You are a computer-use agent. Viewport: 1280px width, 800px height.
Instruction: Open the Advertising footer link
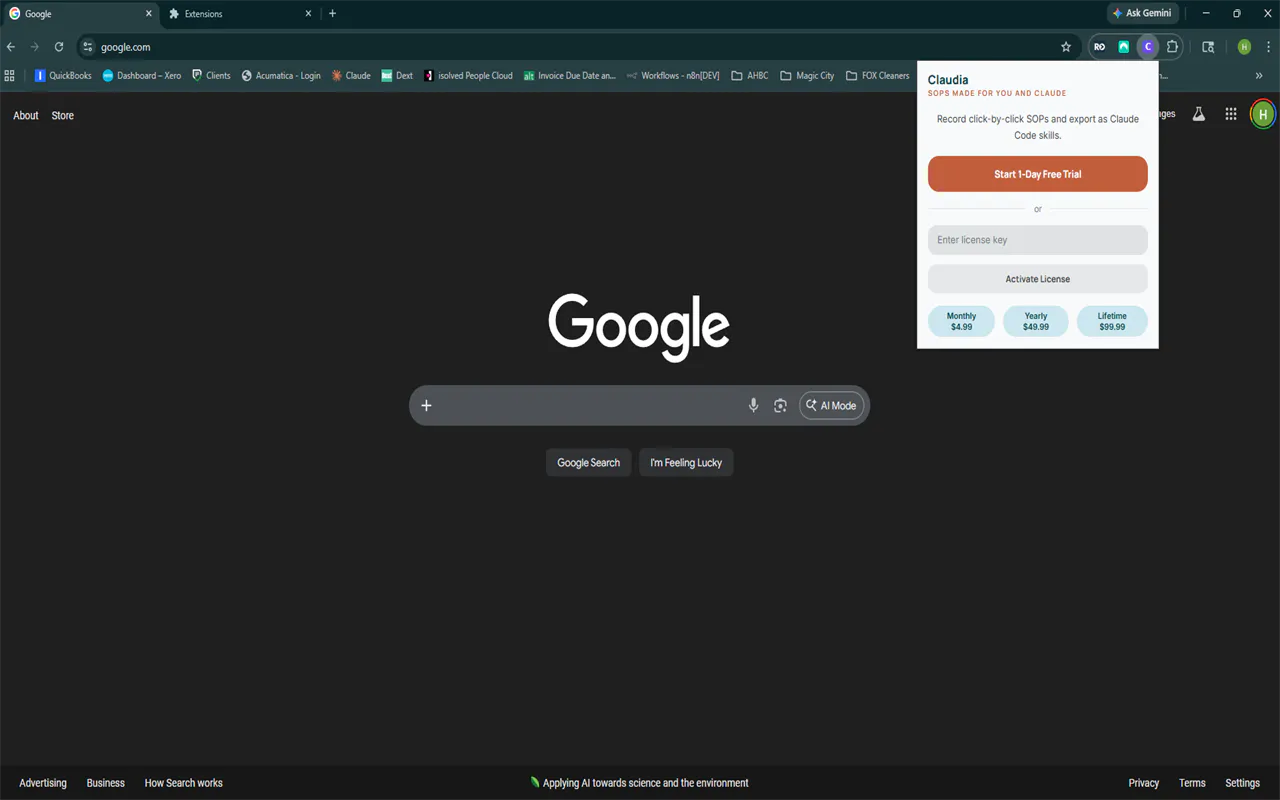point(43,783)
